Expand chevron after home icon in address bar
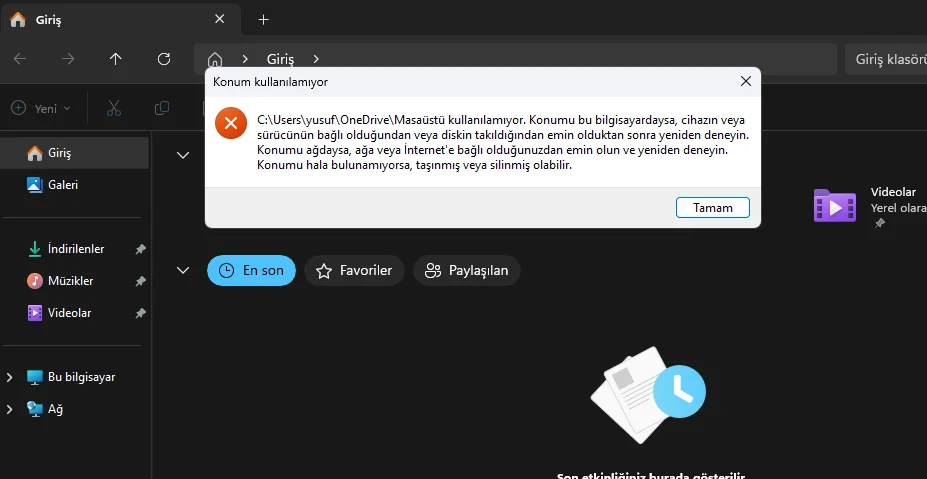927x479 pixels. point(245,59)
